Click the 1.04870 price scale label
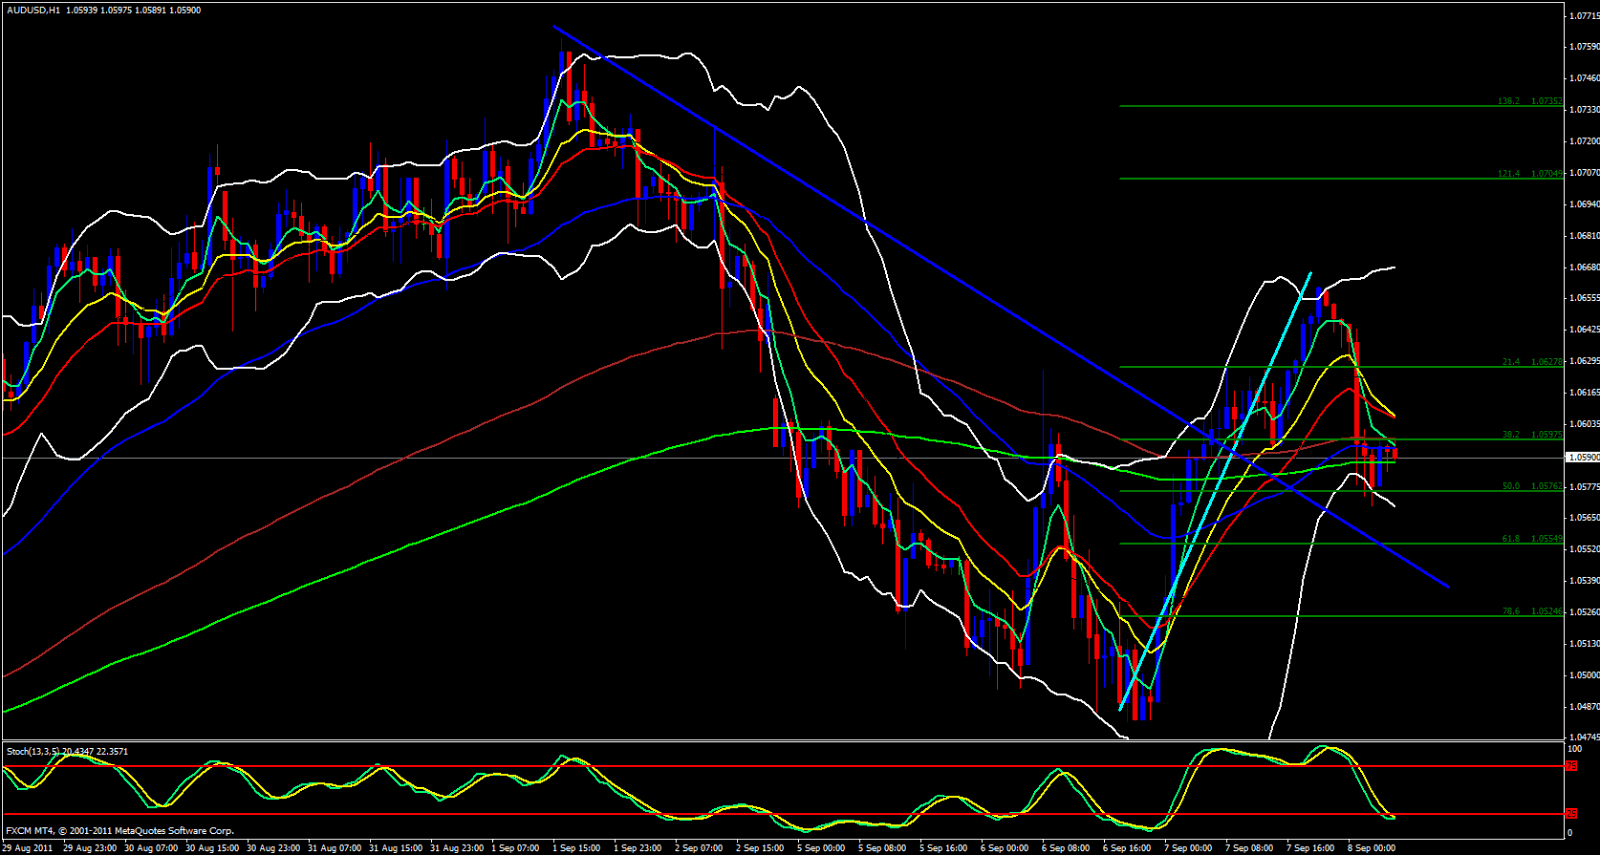The width and height of the screenshot is (1600, 855). (x=1583, y=706)
